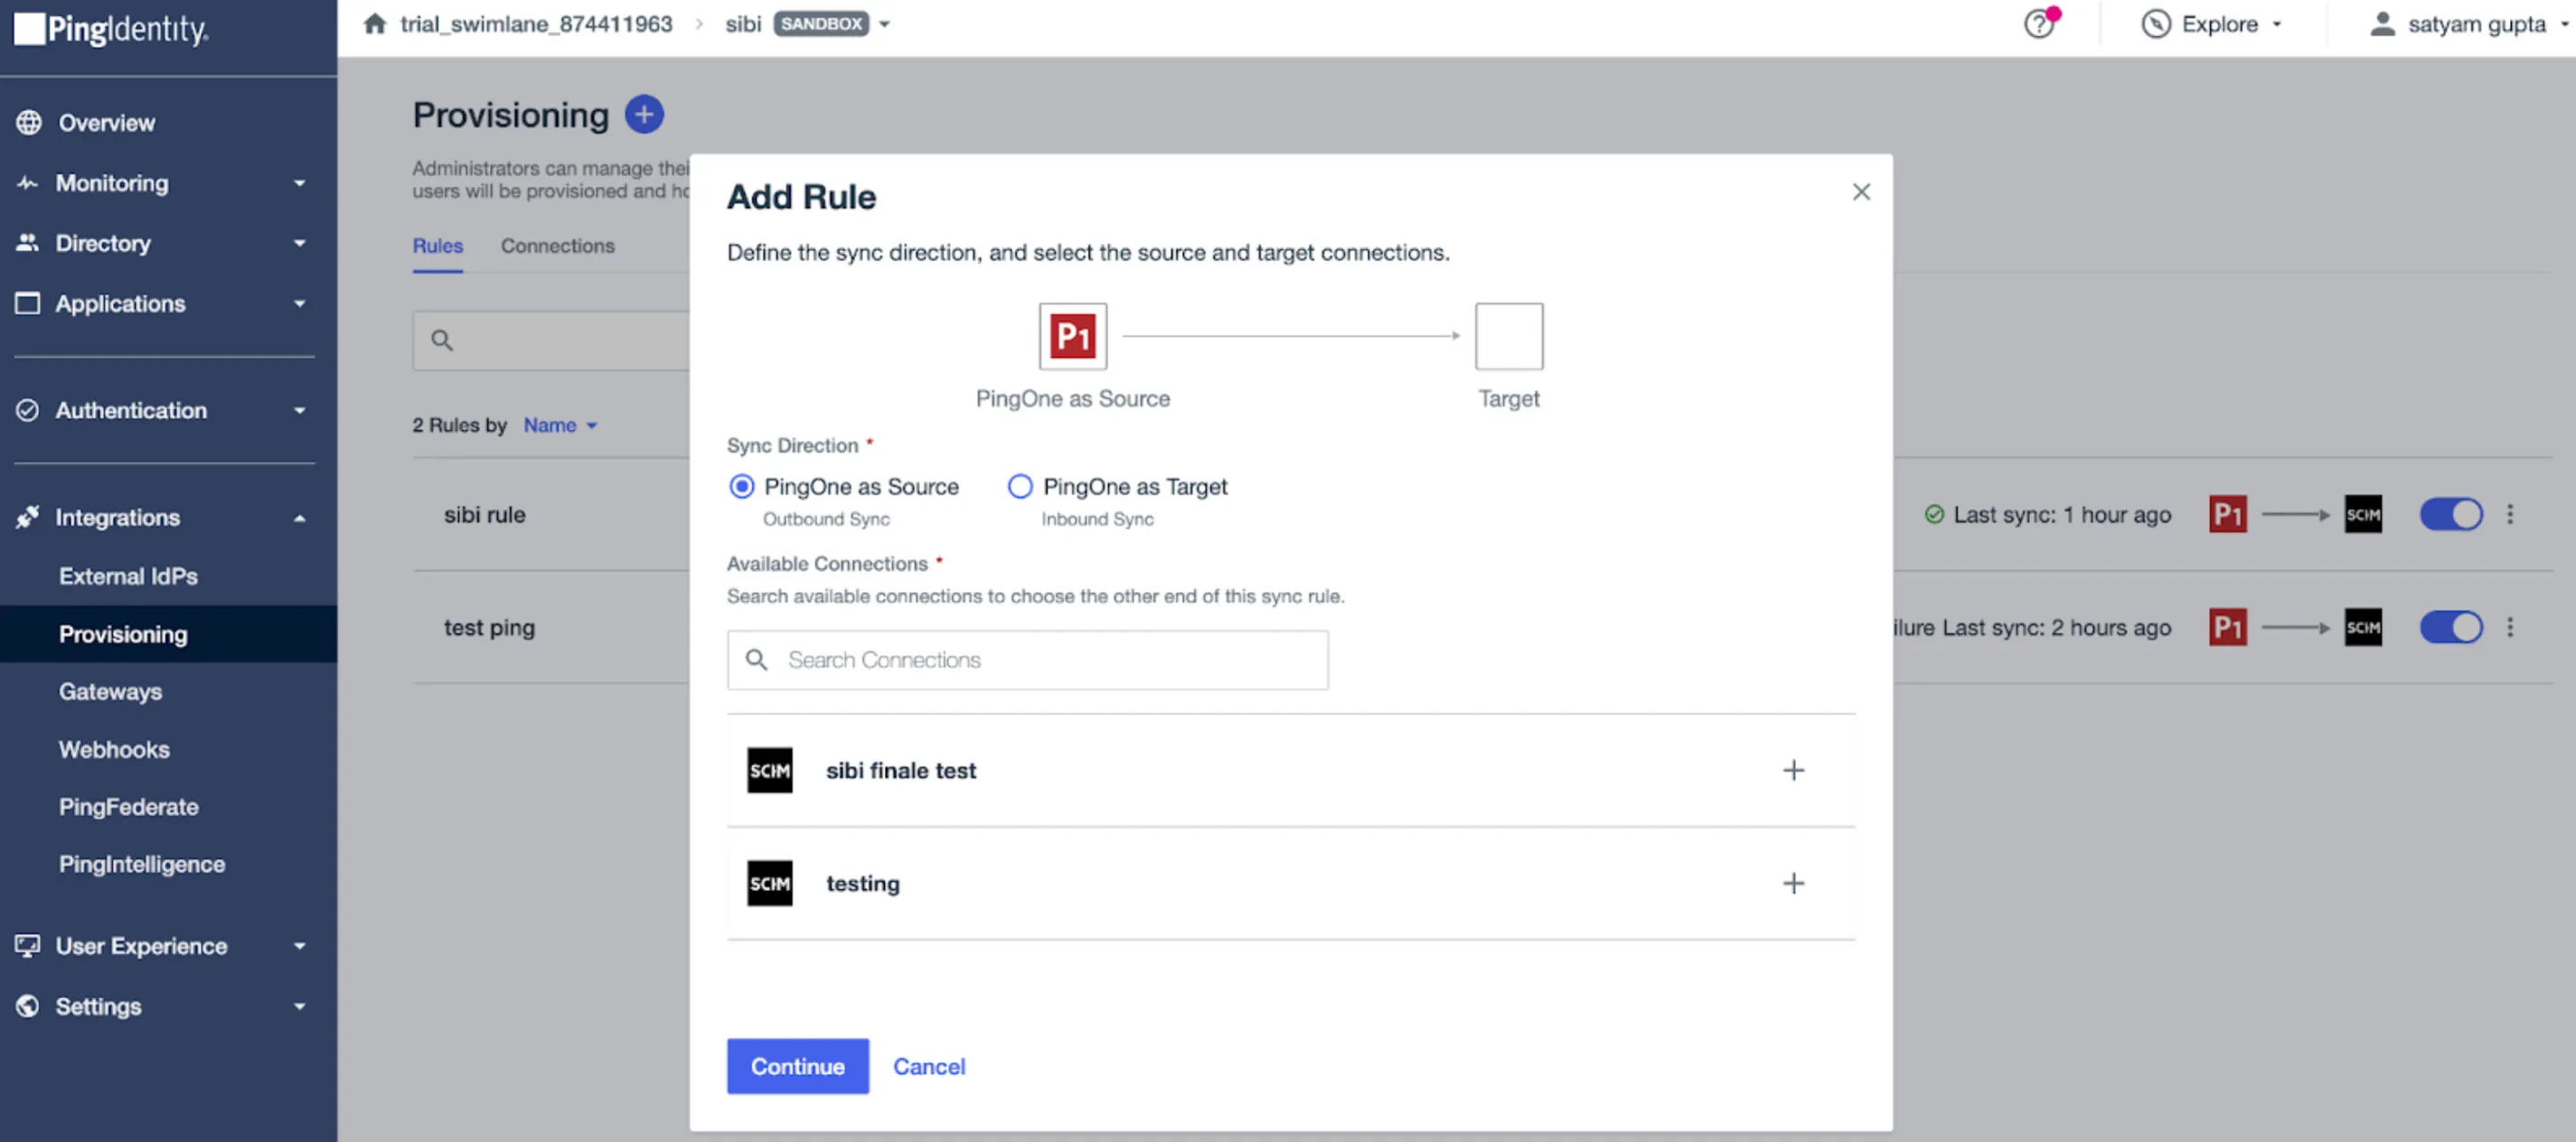Toggle the sibi rule switch off

pos(2450,514)
